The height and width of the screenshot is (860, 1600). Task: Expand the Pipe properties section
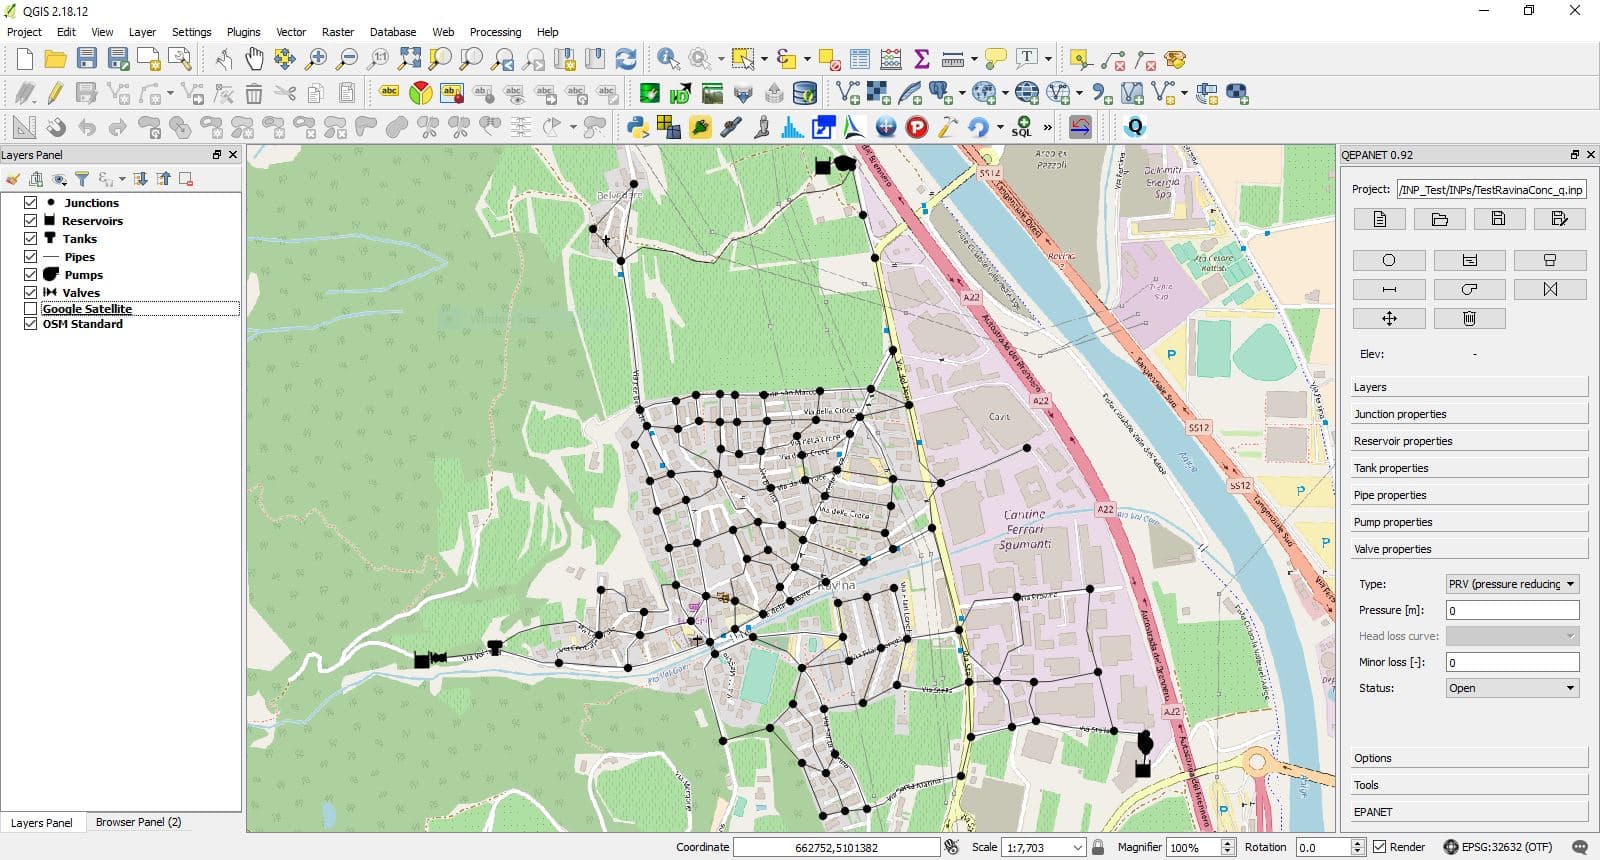pos(1468,495)
